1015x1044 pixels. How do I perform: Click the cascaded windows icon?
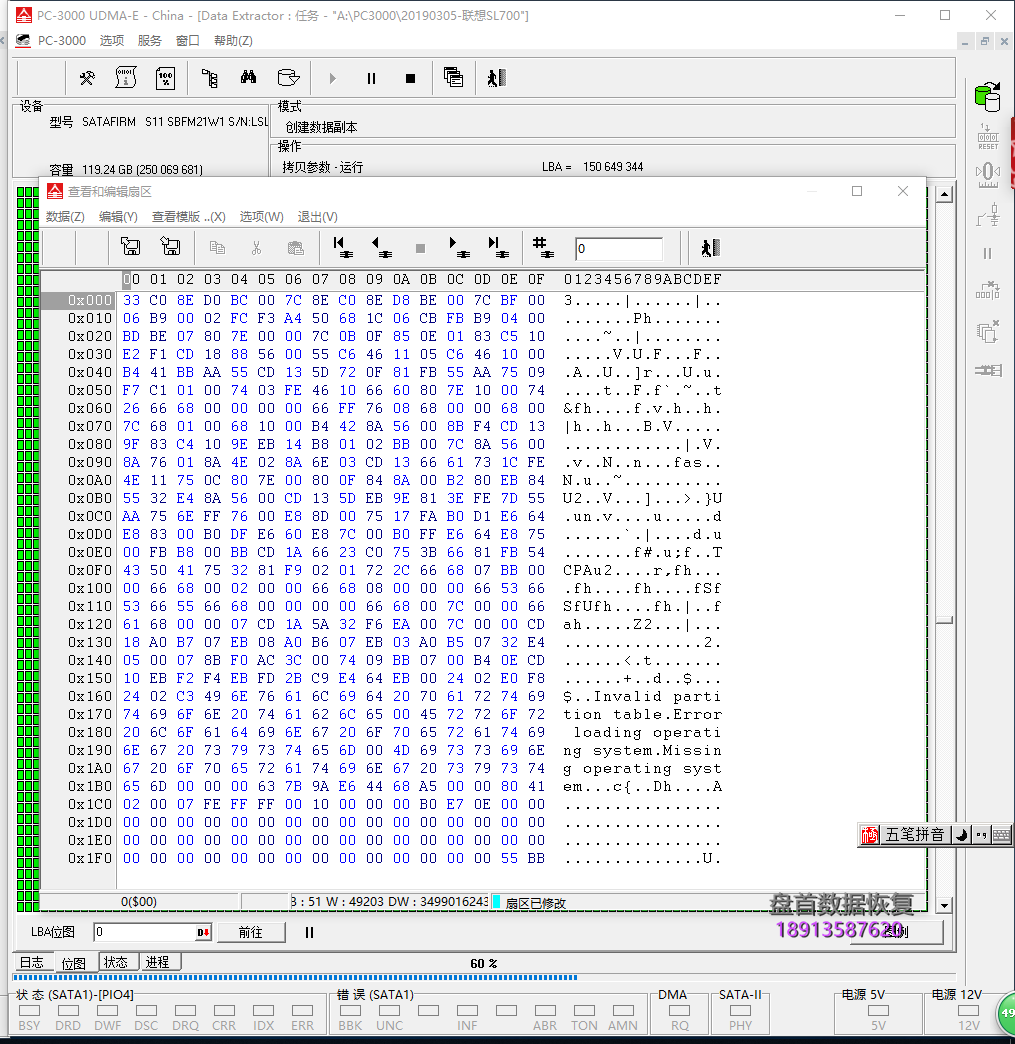[453, 77]
